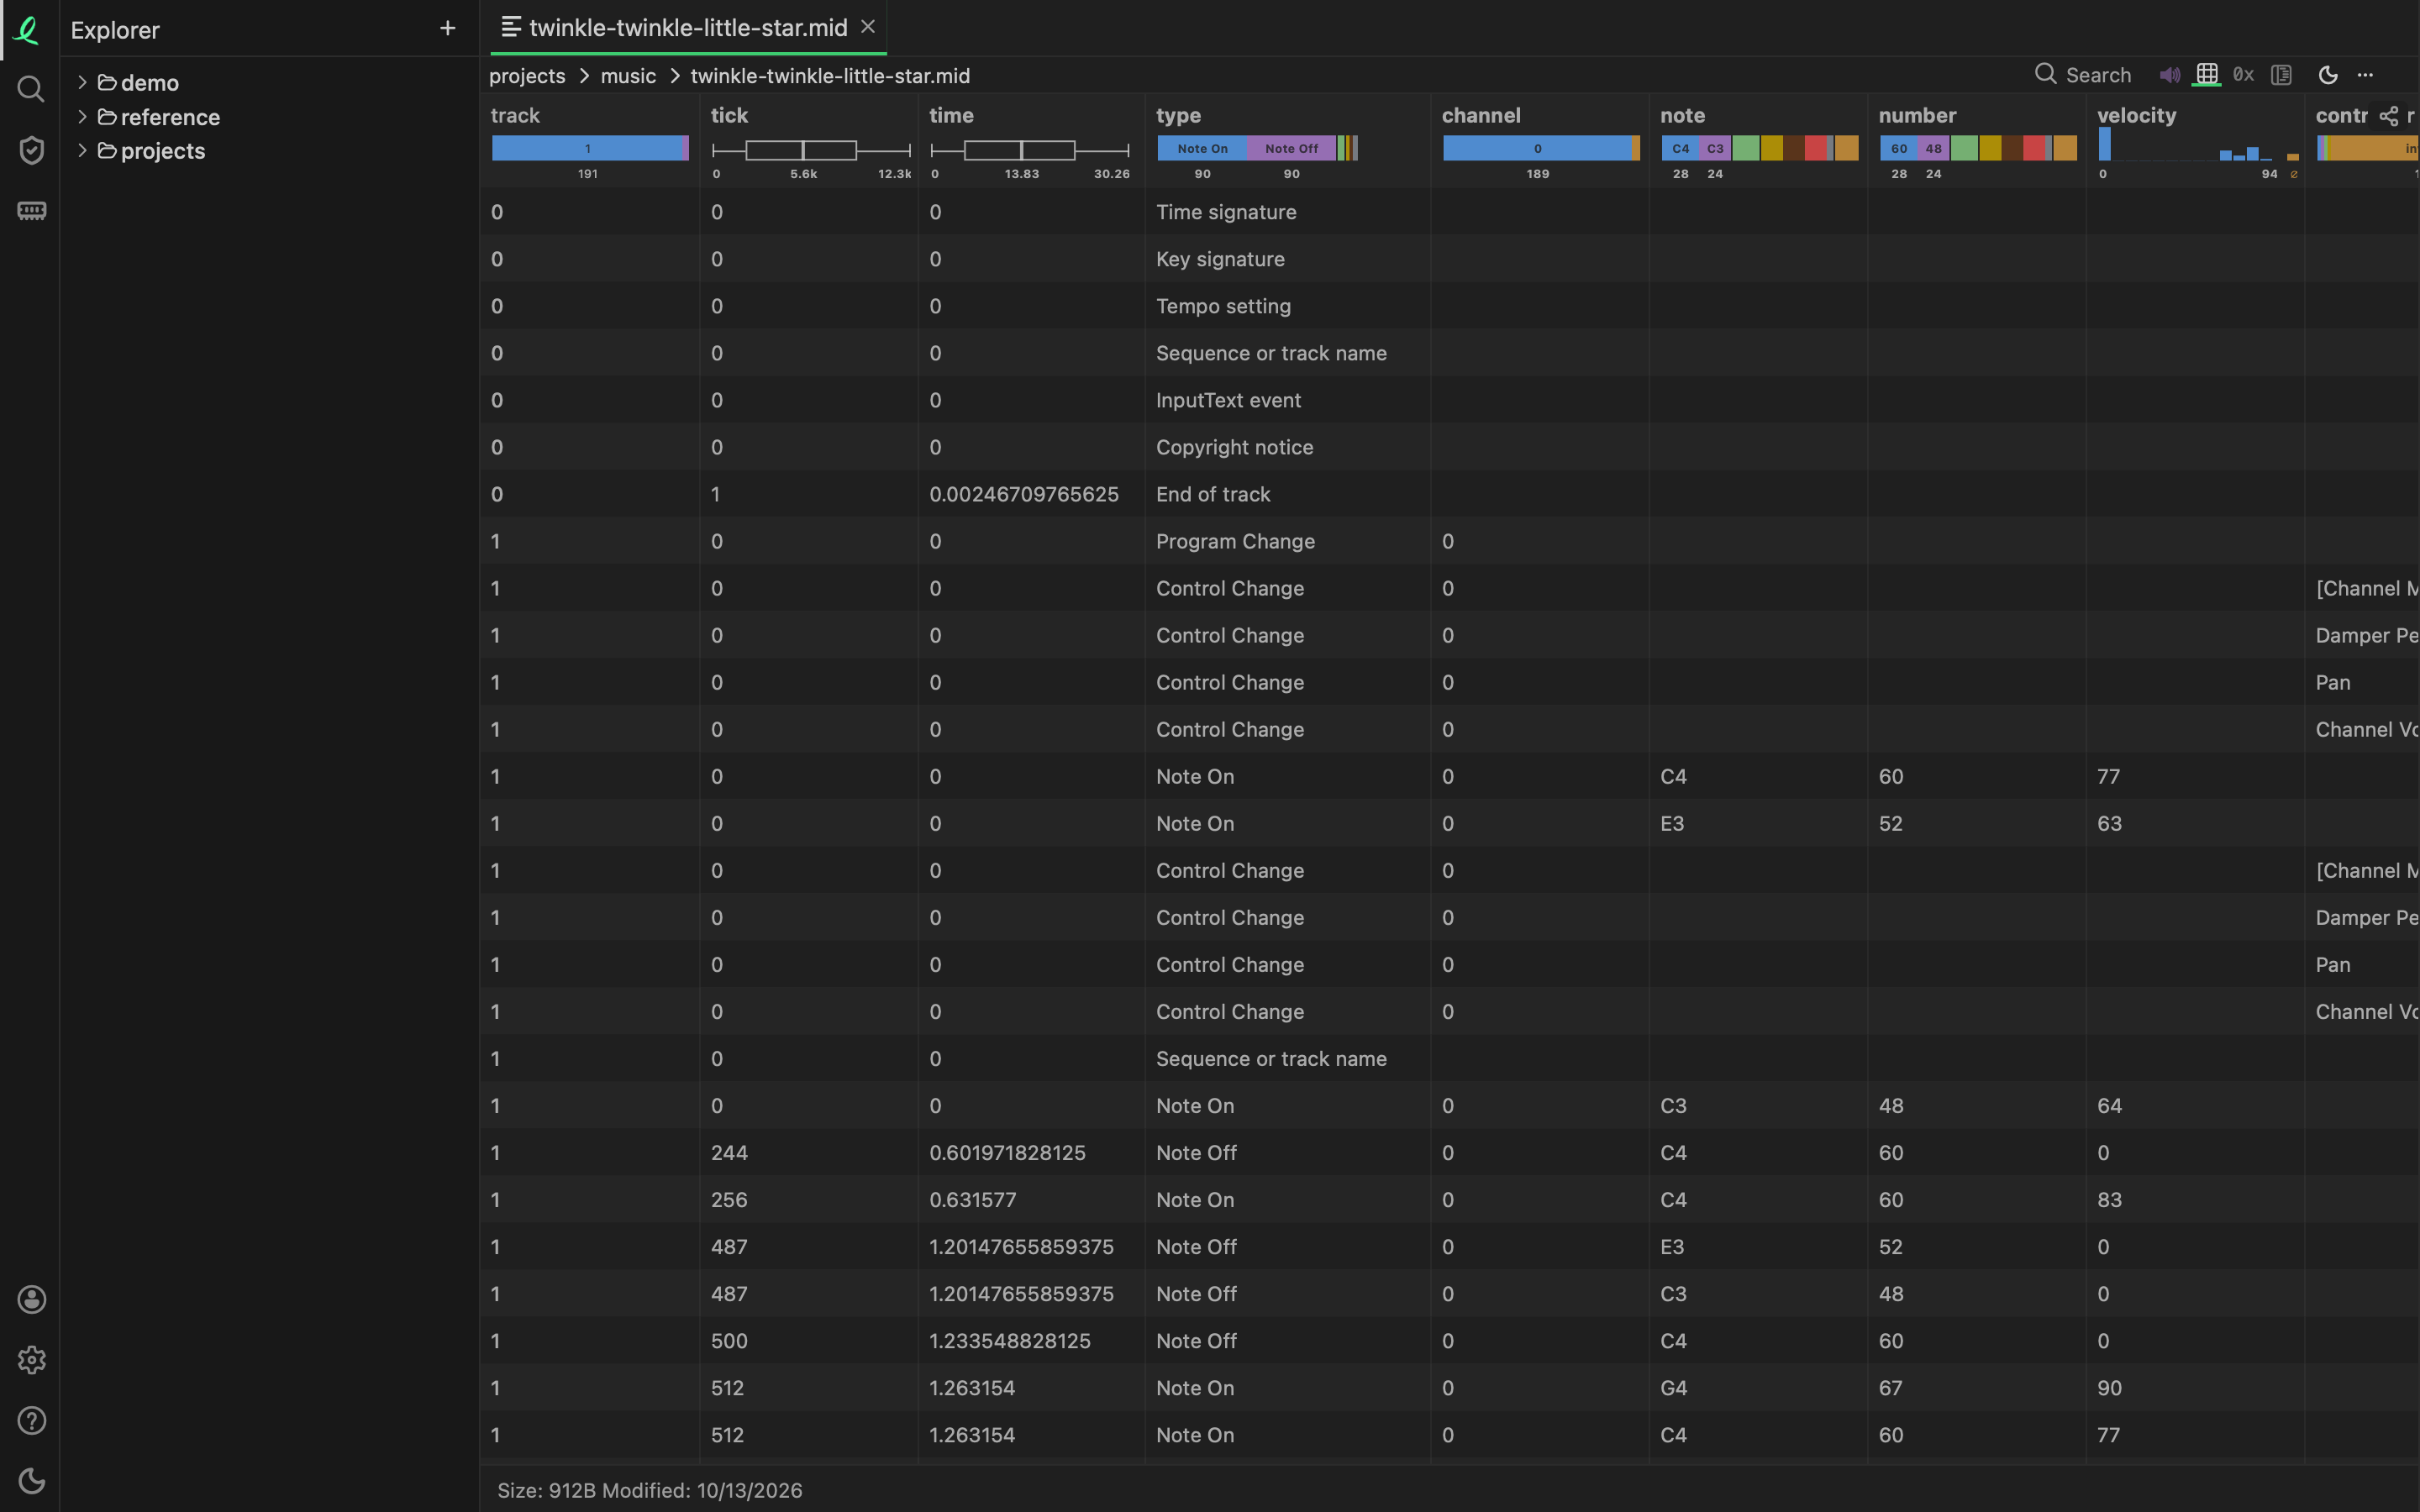
Task: Toggle the side panel layout icon
Action: 2281,75
